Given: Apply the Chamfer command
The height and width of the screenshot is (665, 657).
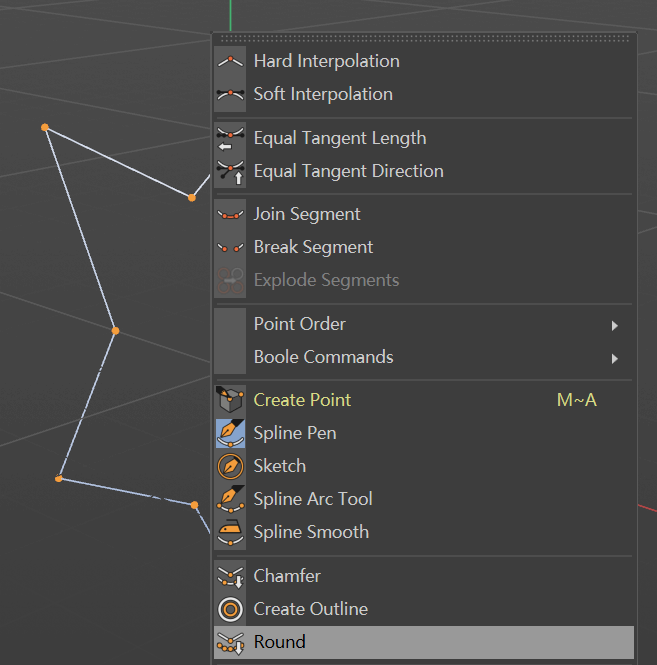Looking at the screenshot, I should 424,576.
